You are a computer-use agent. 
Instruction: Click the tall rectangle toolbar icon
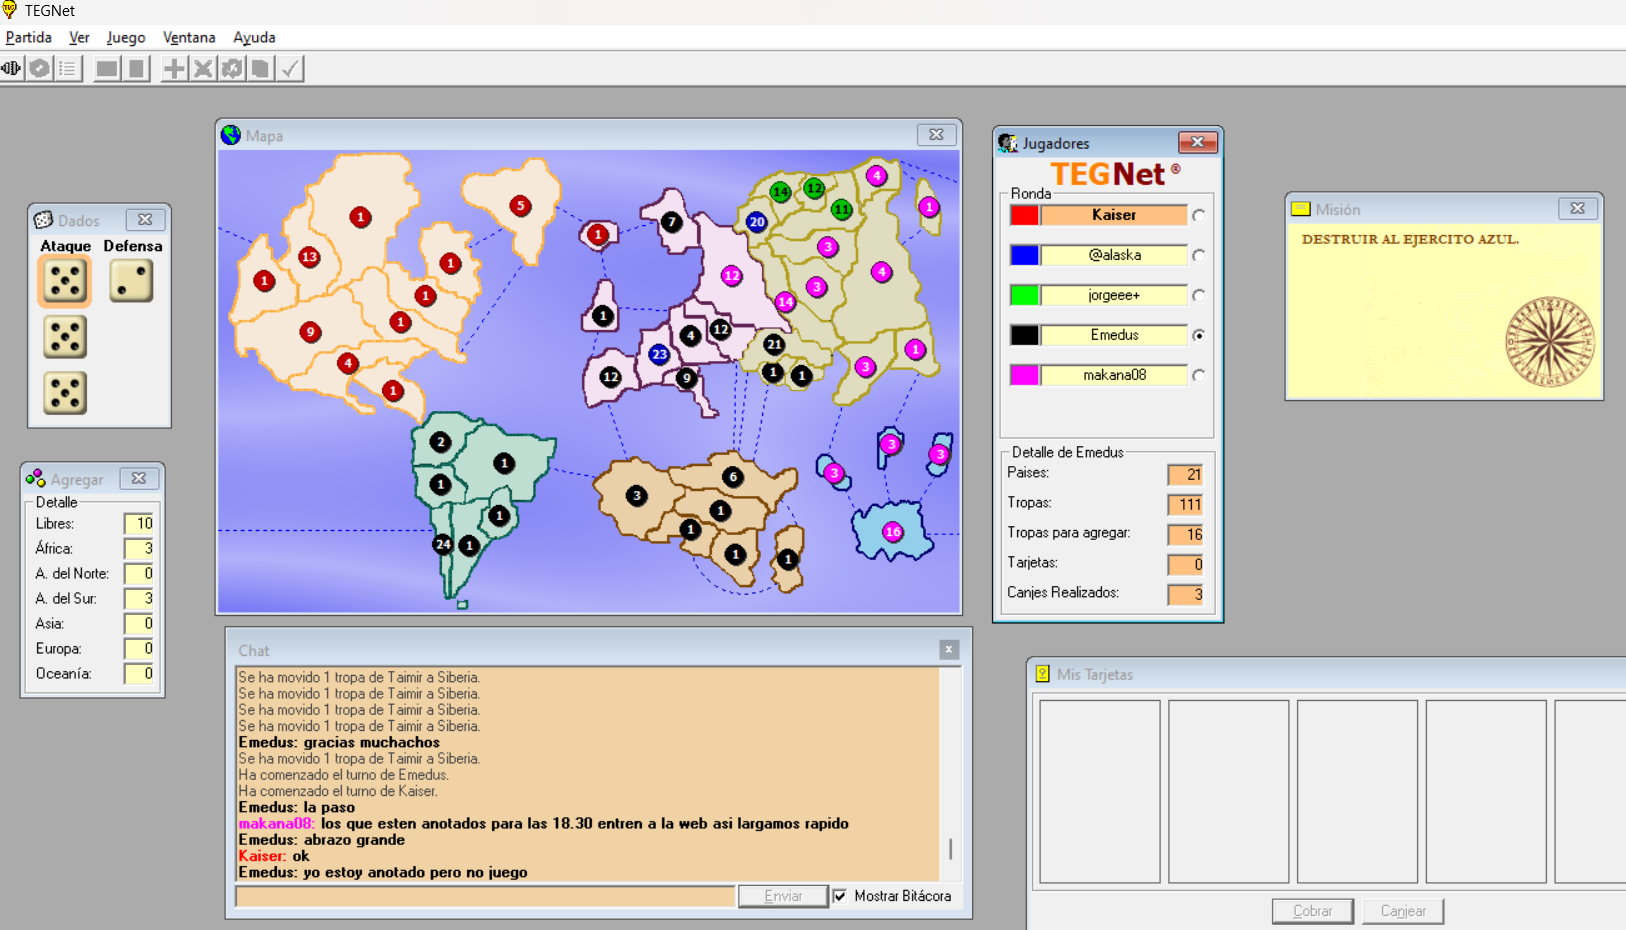(x=137, y=68)
